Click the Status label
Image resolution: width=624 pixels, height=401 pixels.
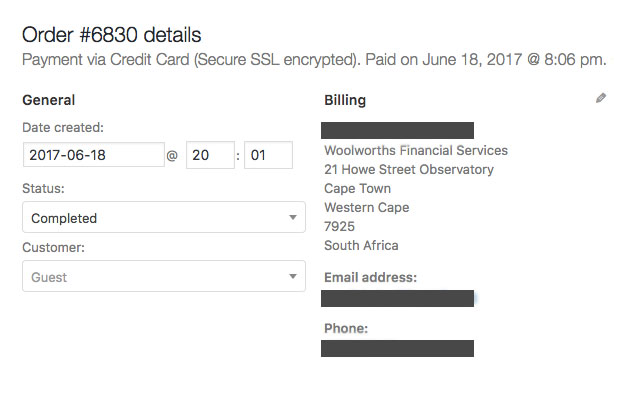[42, 187]
